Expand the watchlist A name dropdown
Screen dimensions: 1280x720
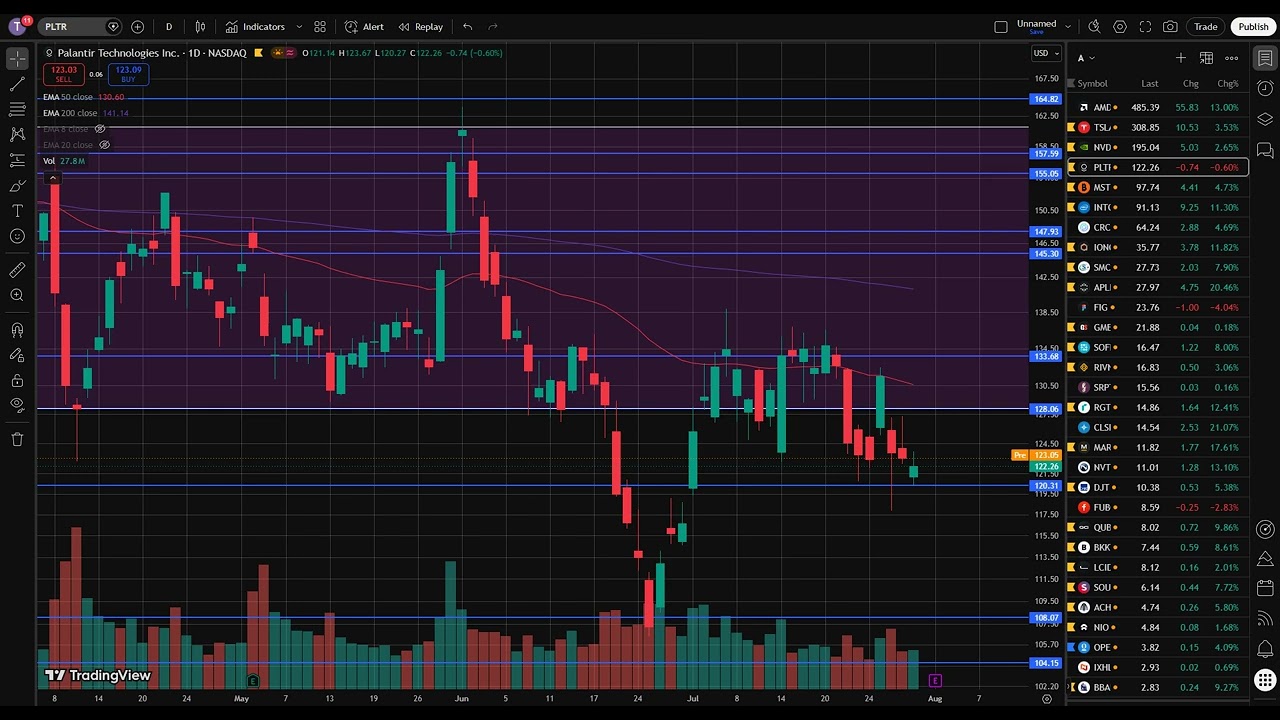point(1086,58)
